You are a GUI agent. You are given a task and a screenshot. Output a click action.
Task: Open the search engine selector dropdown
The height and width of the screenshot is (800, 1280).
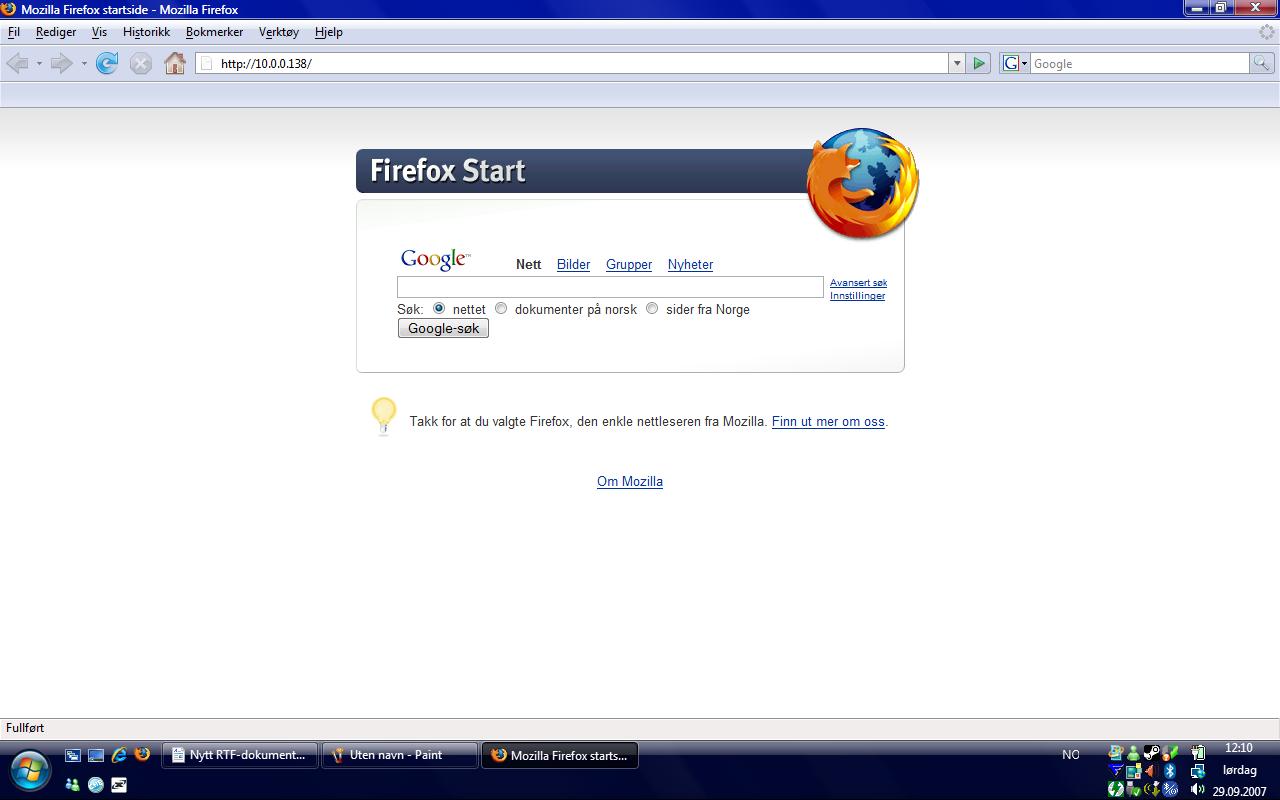tap(1015, 63)
